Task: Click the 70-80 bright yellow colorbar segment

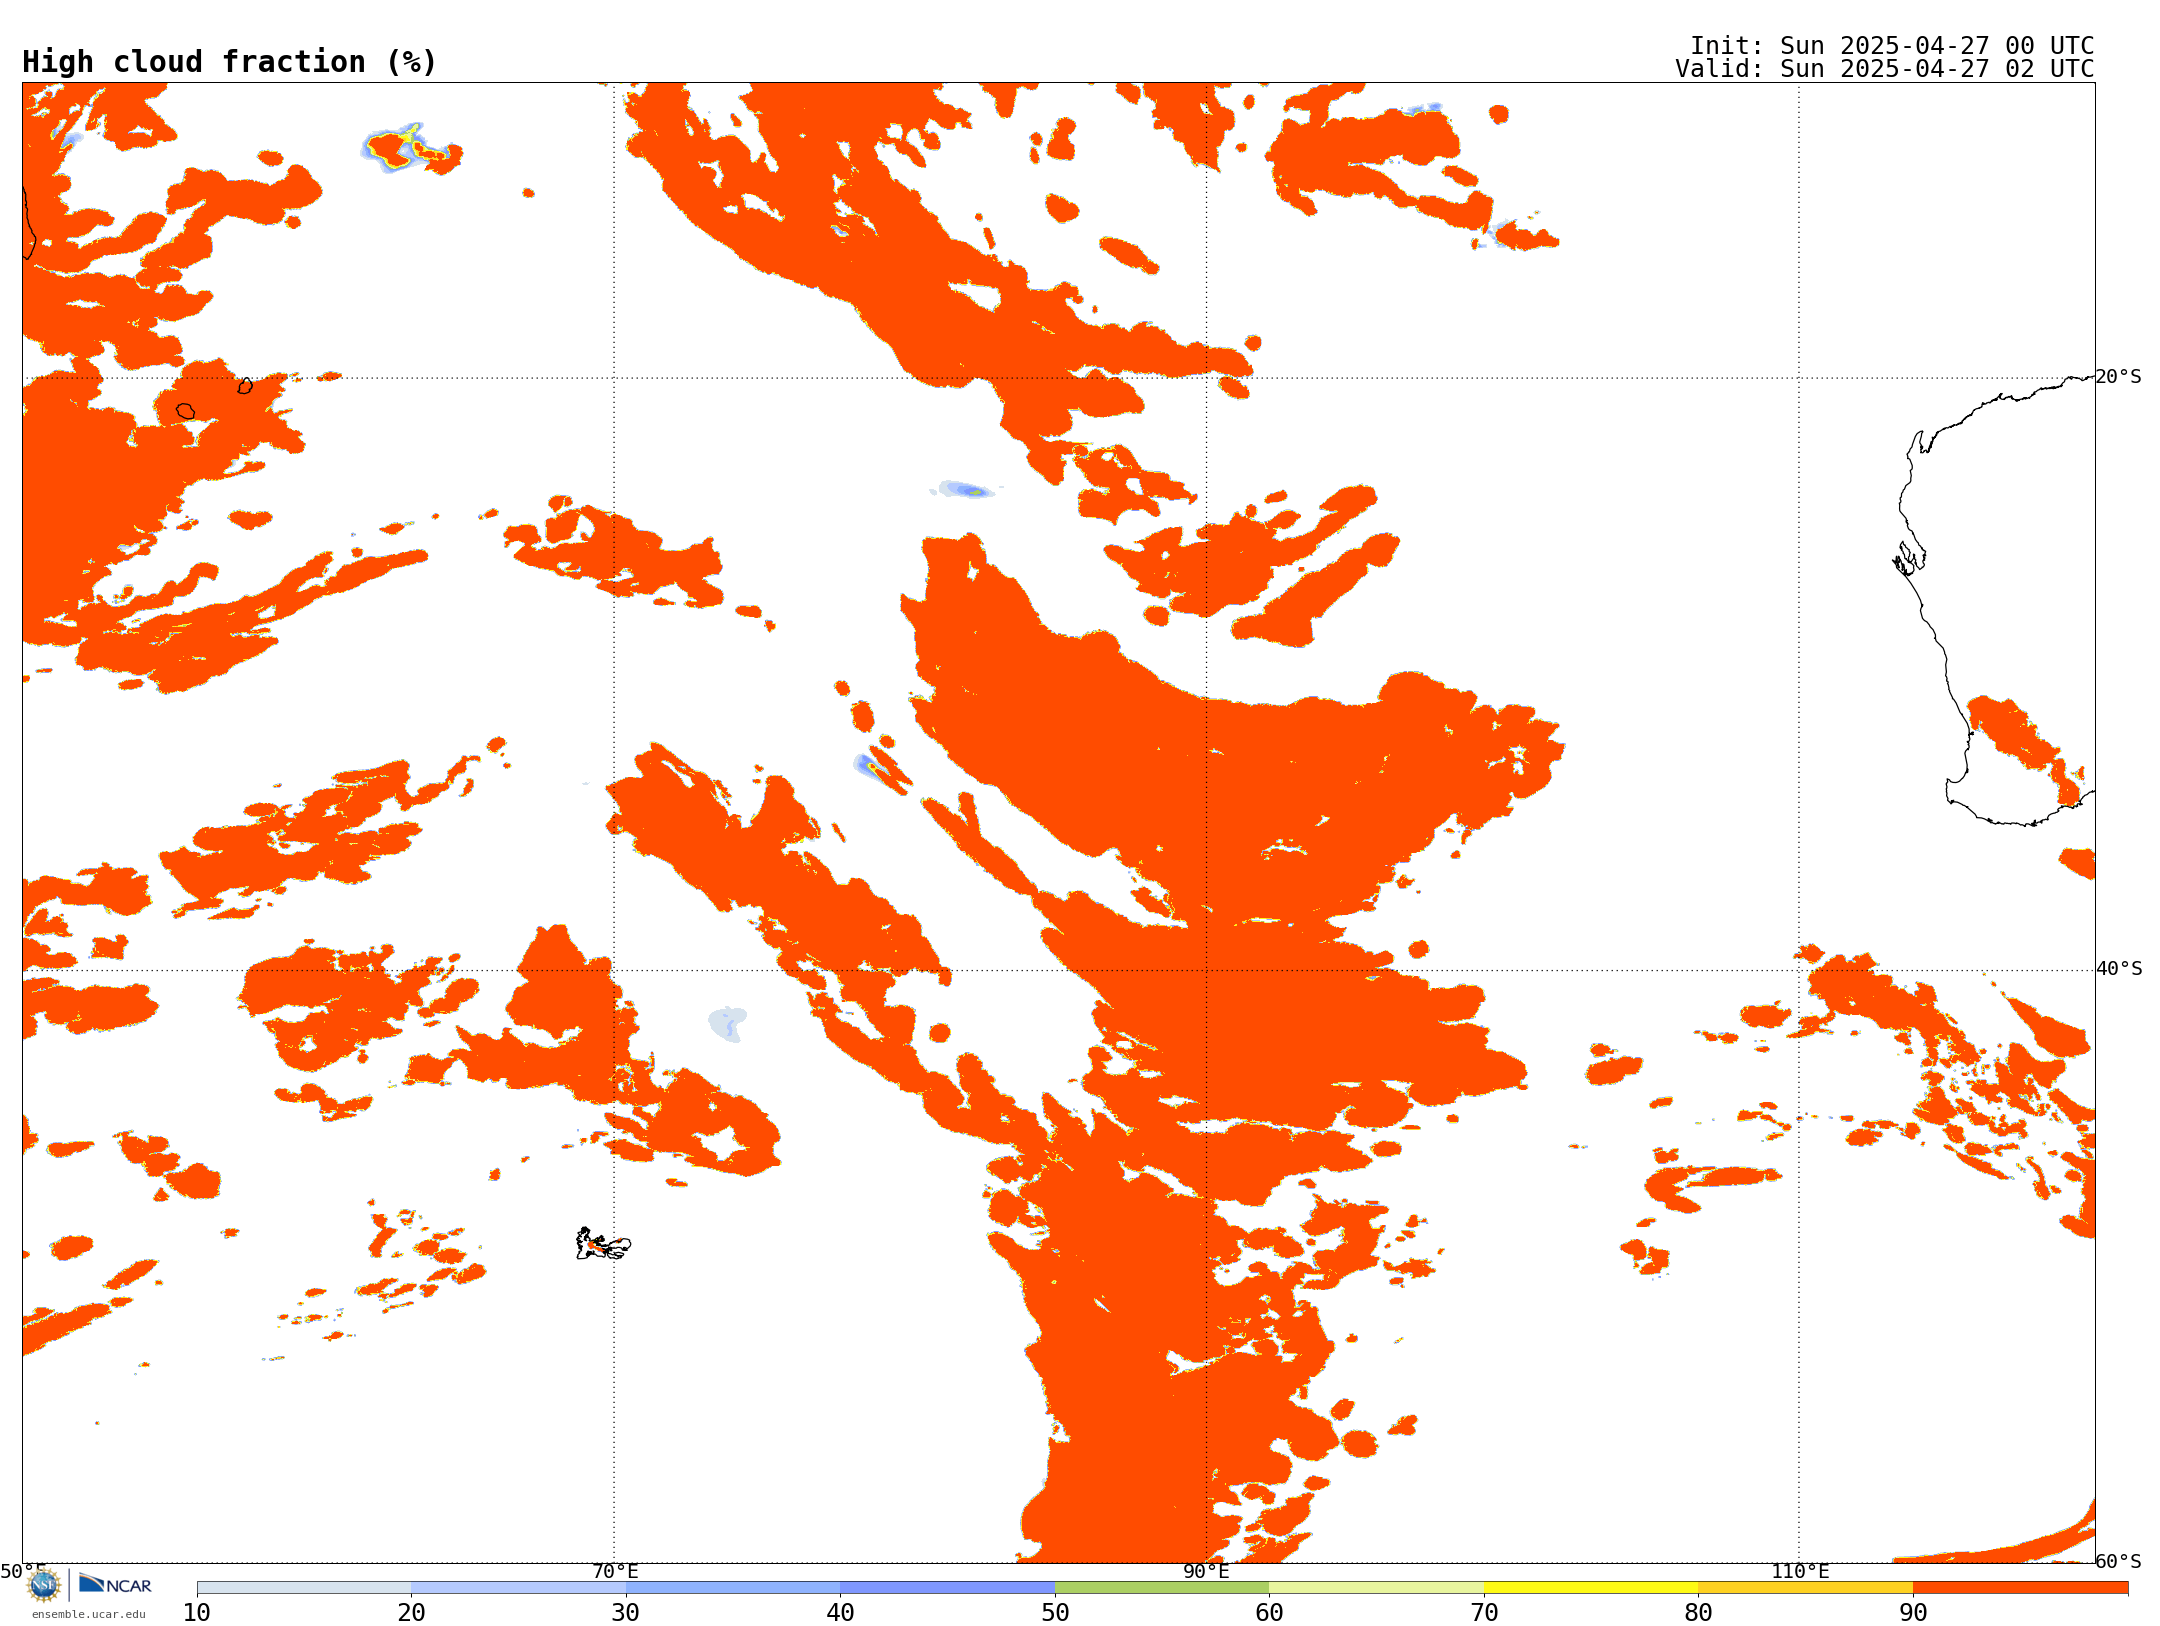Action: tap(1591, 1588)
